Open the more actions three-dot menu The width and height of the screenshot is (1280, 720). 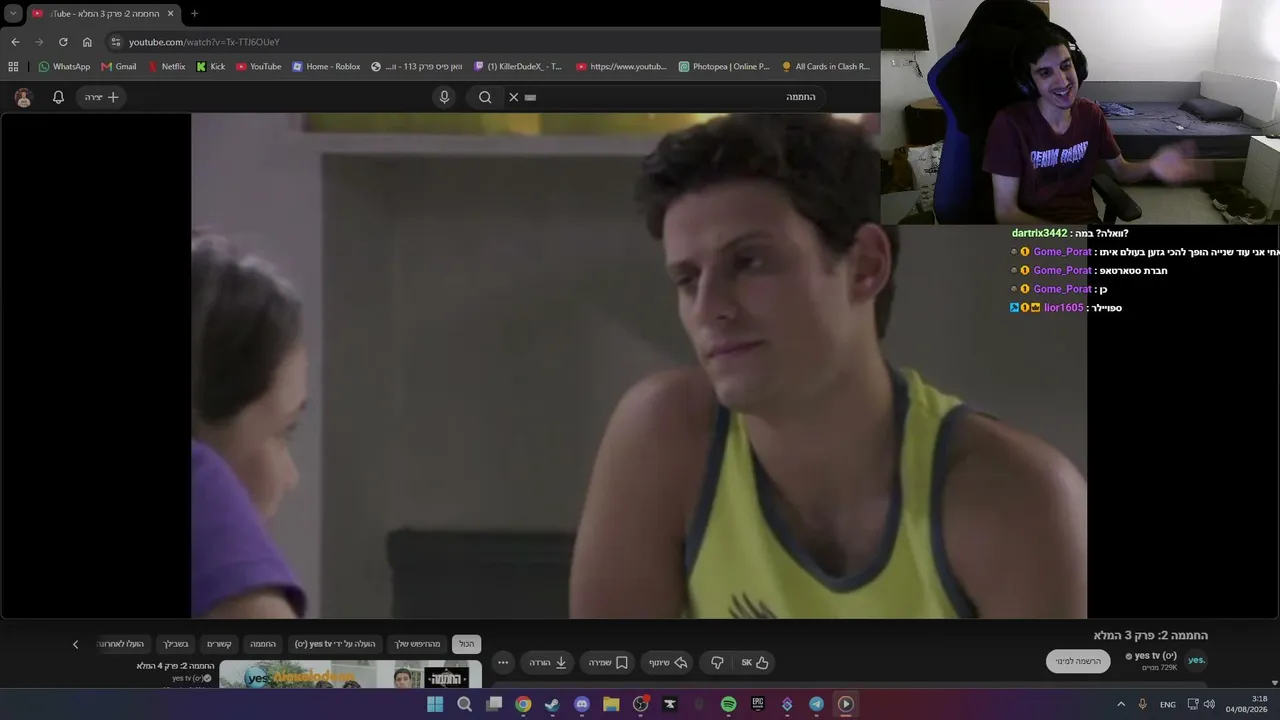pyautogui.click(x=503, y=662)
